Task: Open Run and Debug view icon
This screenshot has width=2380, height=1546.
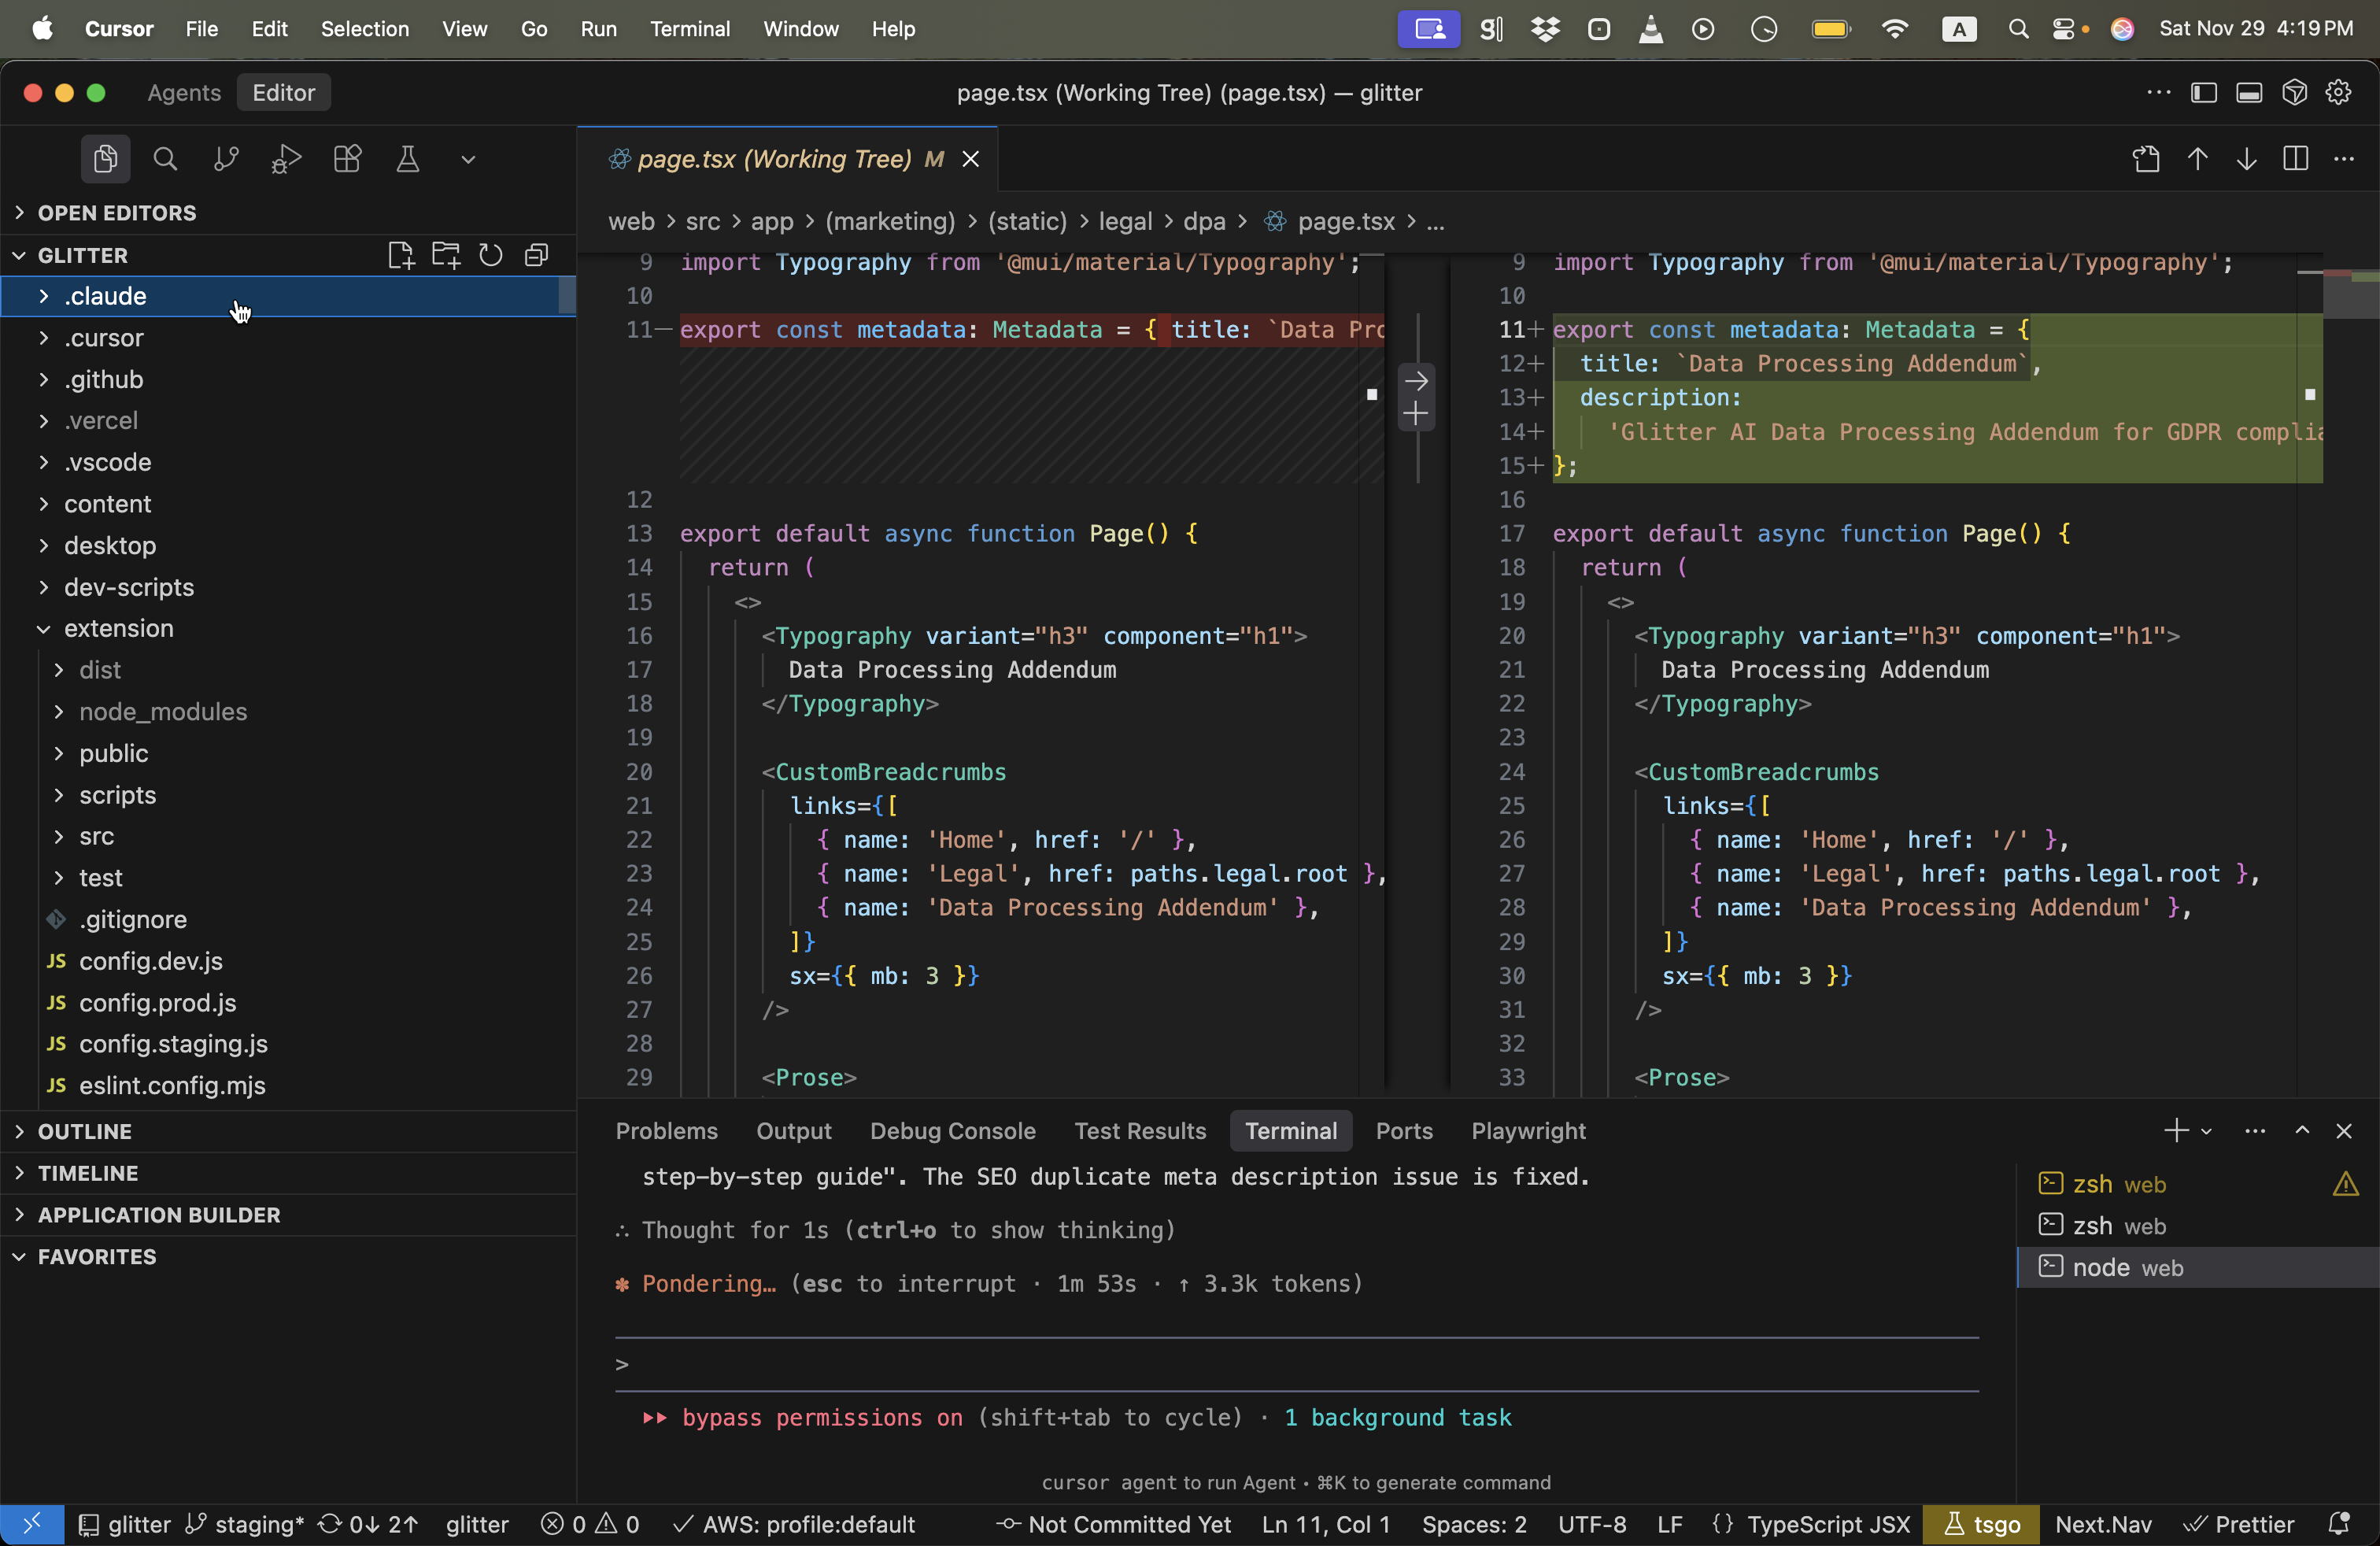Action: (x=286, y=159)
